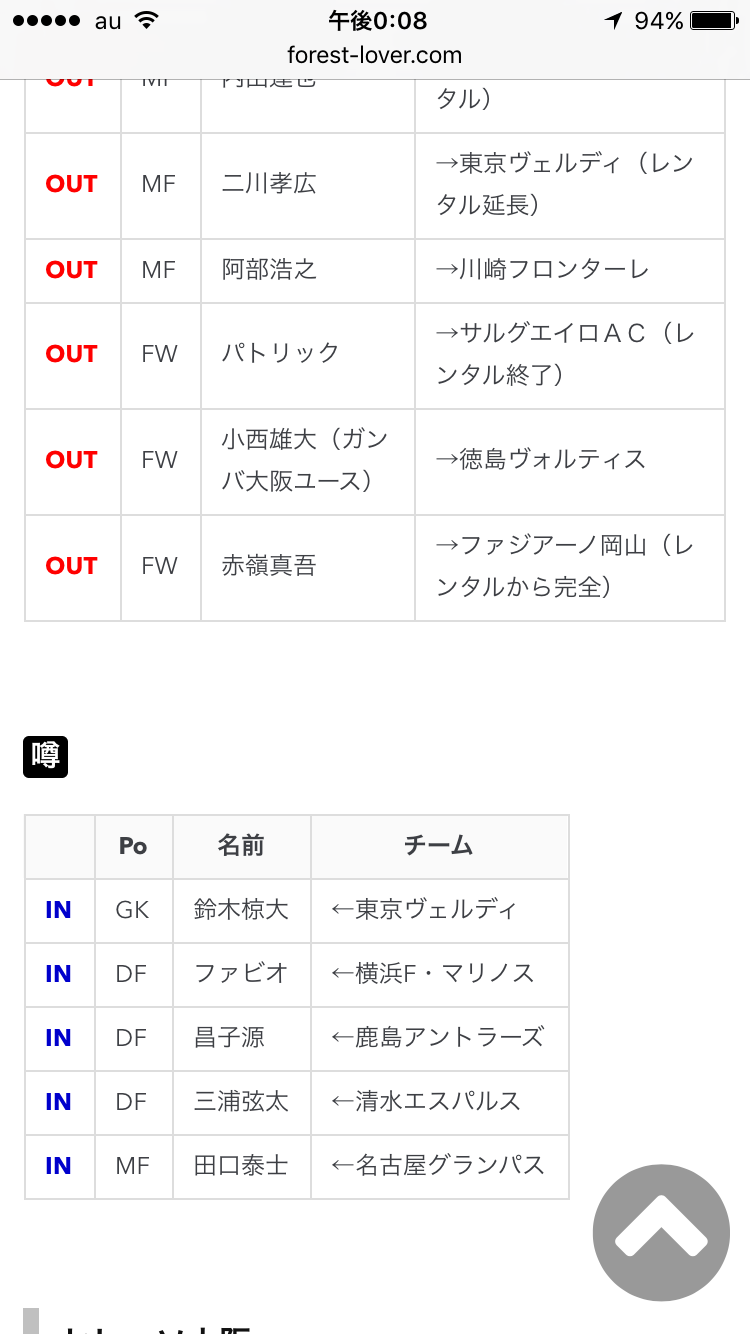Select the 鈴木椋大 player name cell
This screenshot has height=1334, width=750.
pos(241,910)
